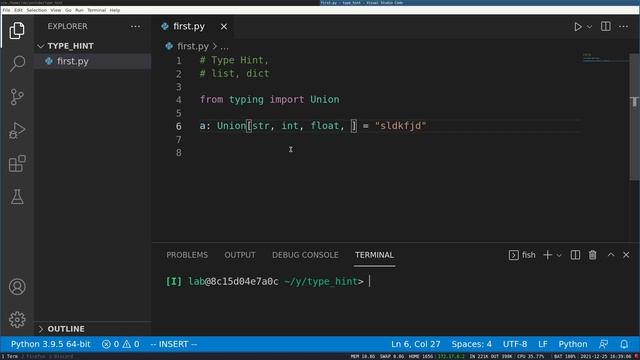Click the breadcrumb ellipsis symbol
The image size is (640, 360).
[224, 47]
